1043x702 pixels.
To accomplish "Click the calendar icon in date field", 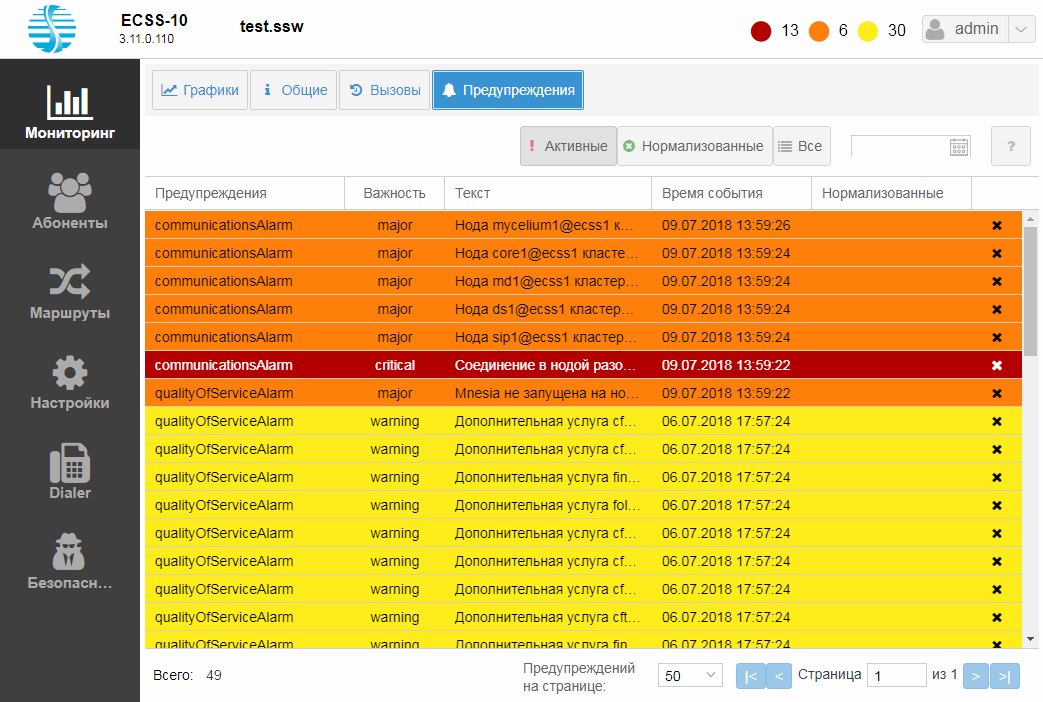I will 958,146.
